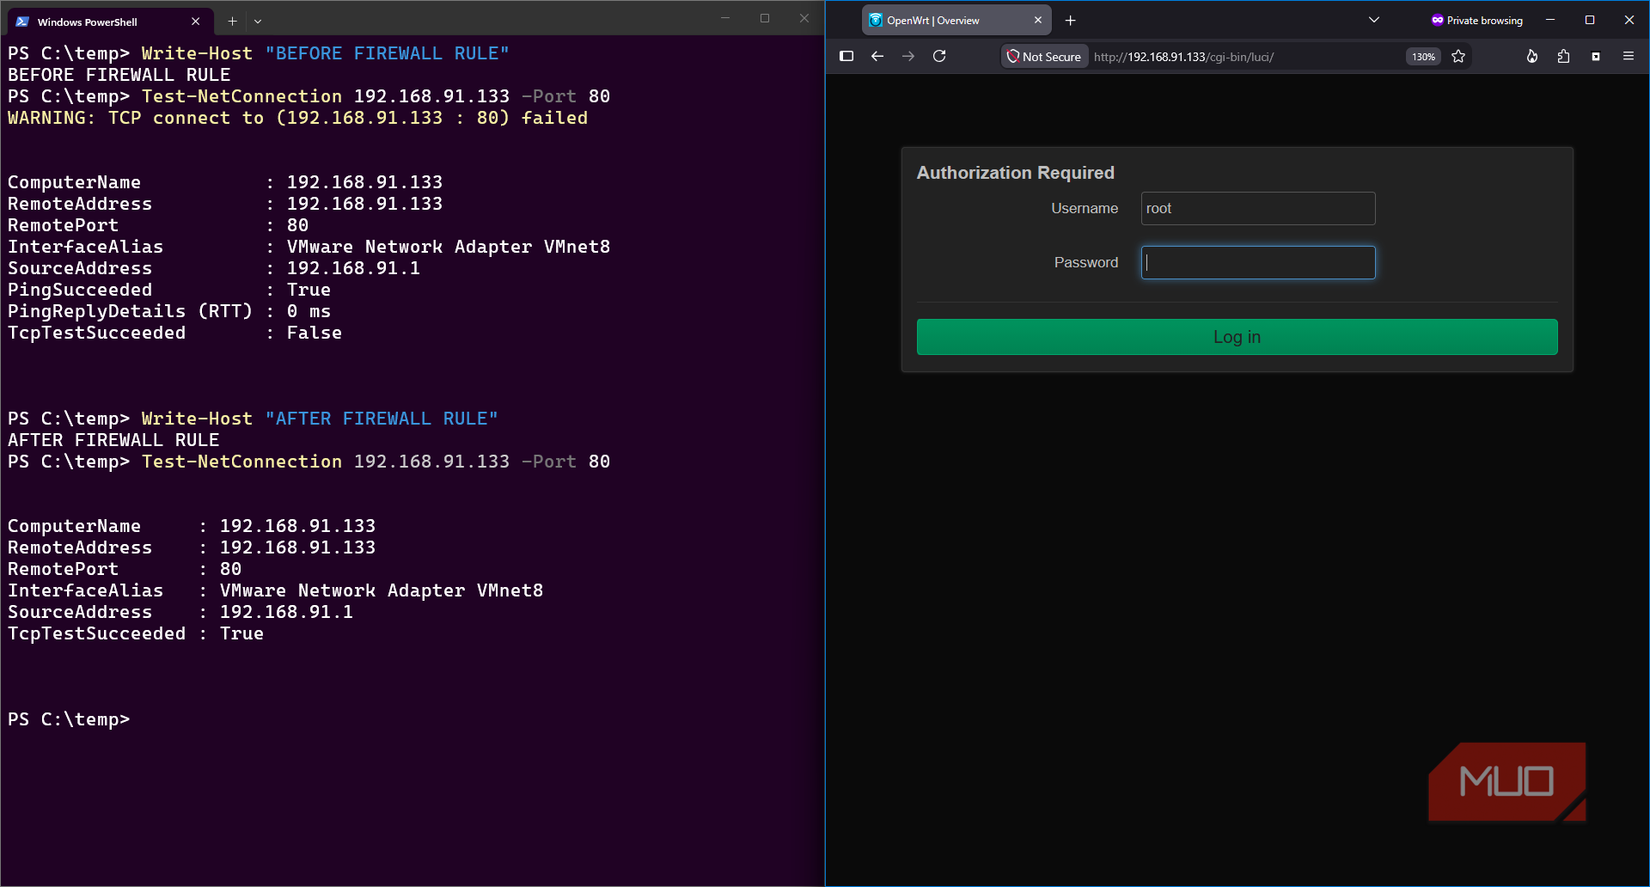Add a new terminal tab
This screenshot has height=887, width=1650.
click(x=232, y=21)
